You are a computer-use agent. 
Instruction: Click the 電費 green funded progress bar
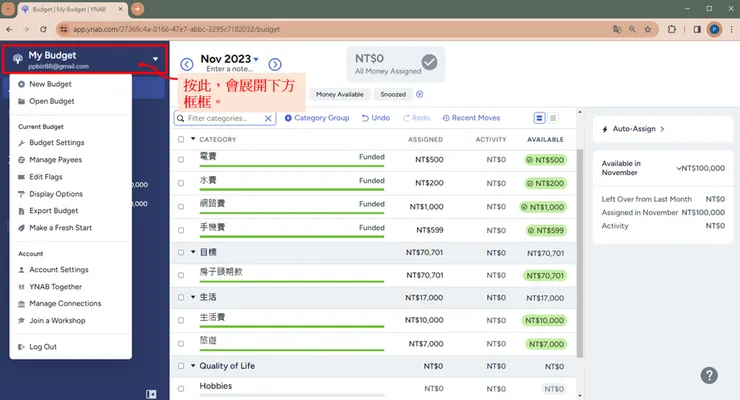(x=292, y=166)
